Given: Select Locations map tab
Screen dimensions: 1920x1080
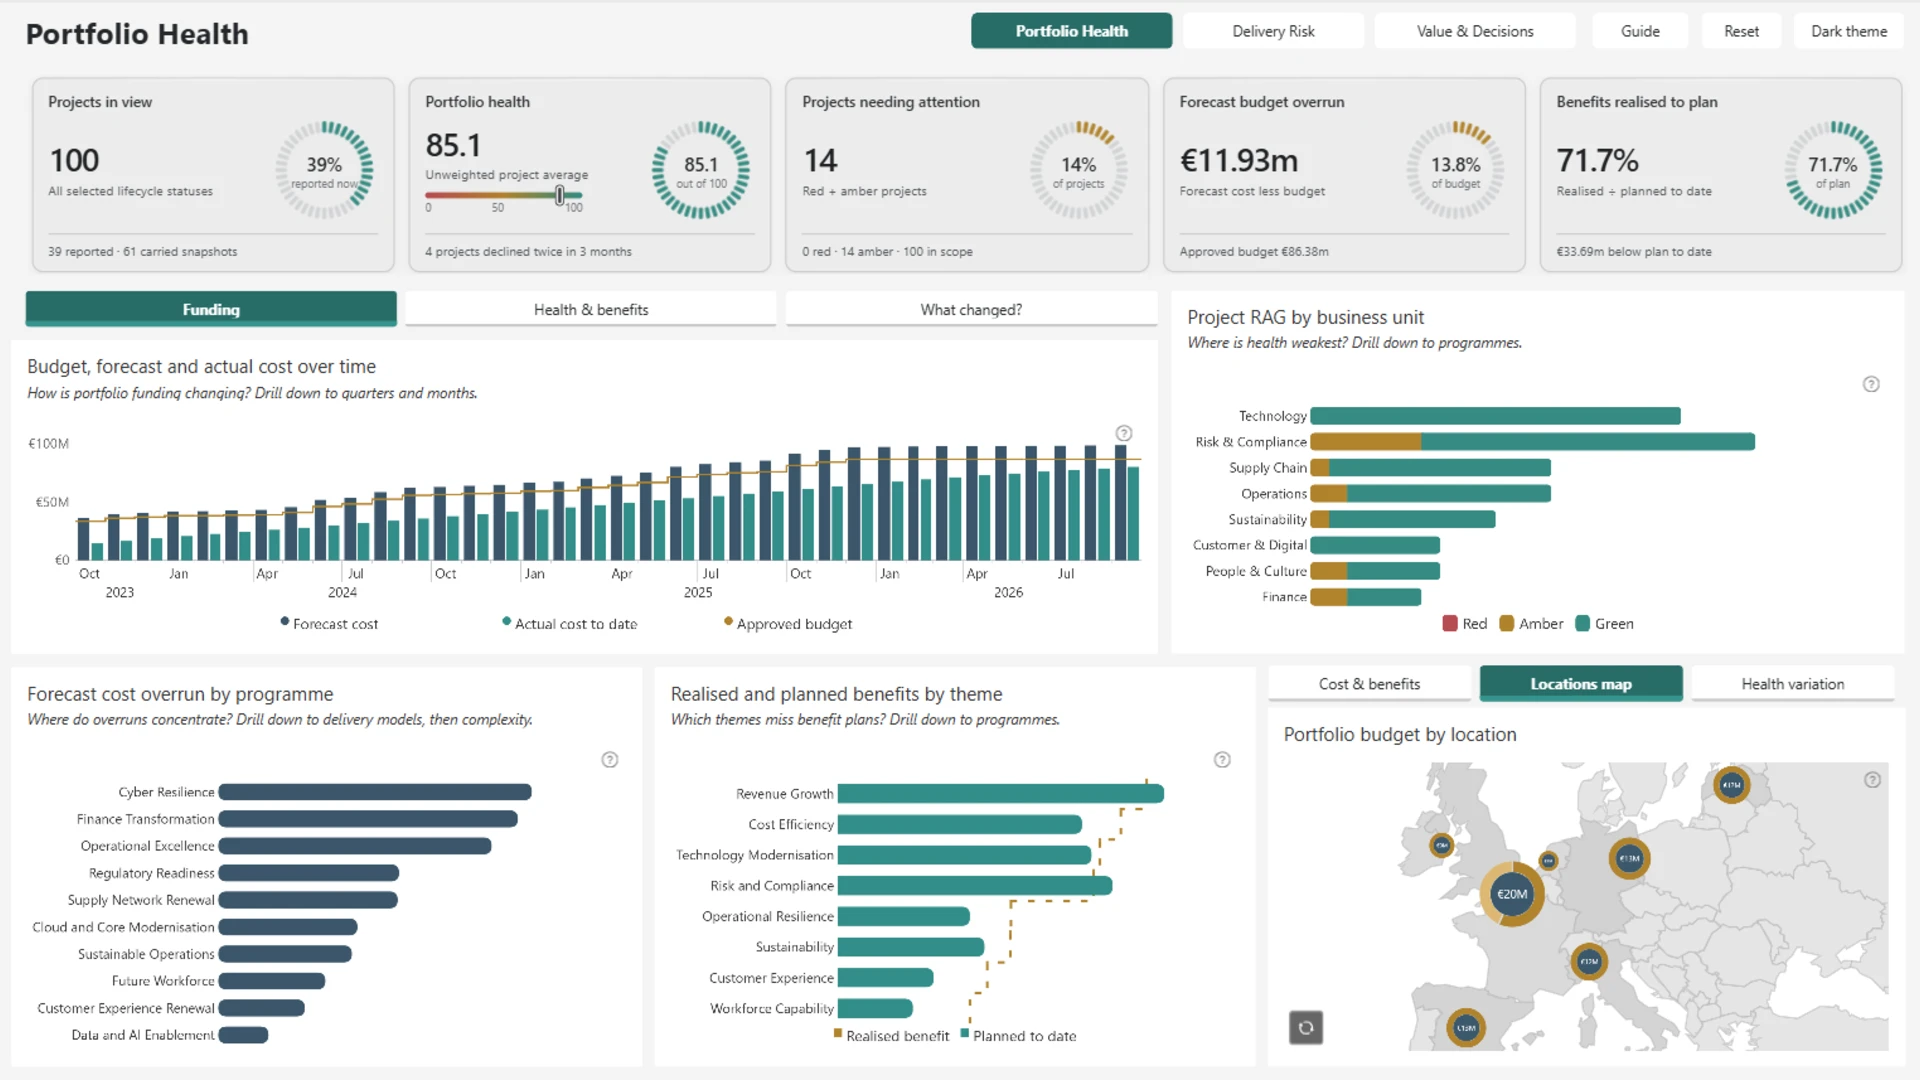Looking at the screenshot, I should (1581, 684).
